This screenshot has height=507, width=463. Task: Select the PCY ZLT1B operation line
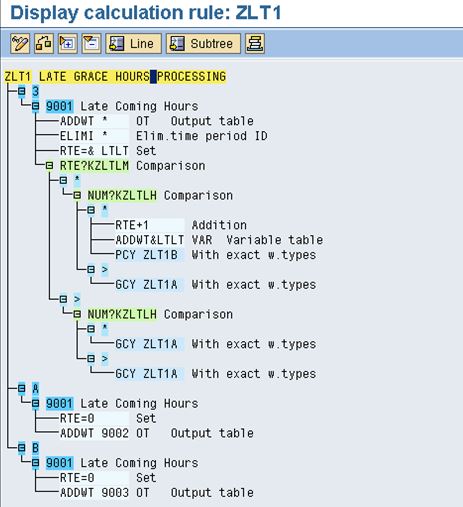coord(215,255)
